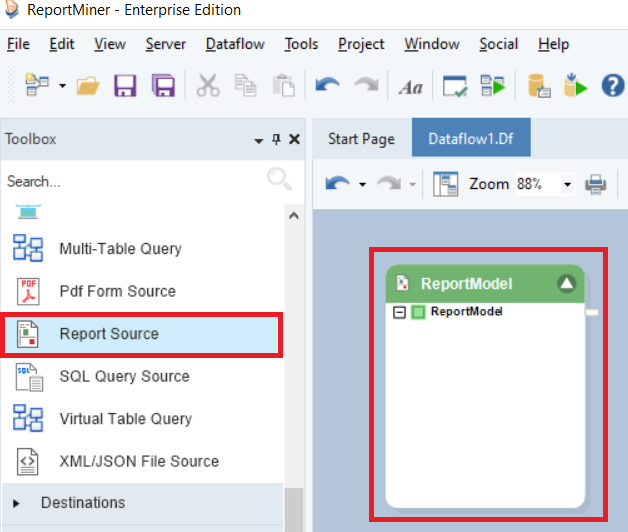The width and height of the screenshot is (628, 532).
Task: Collapse the ReportModel object using header arrow
Action: click(x=567, y=283)
